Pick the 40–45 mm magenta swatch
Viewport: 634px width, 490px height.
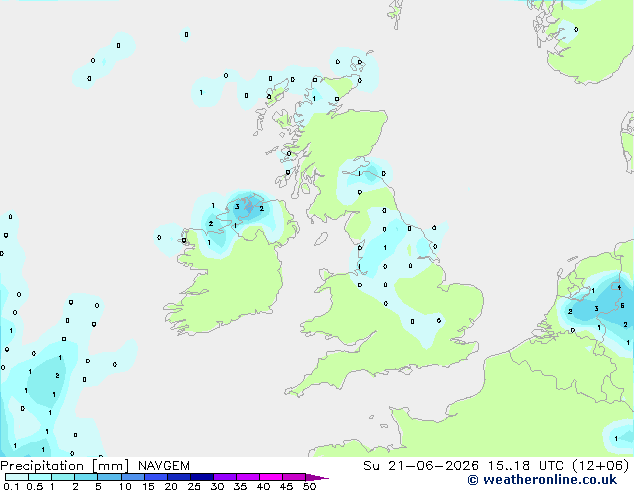click(271, 477)
